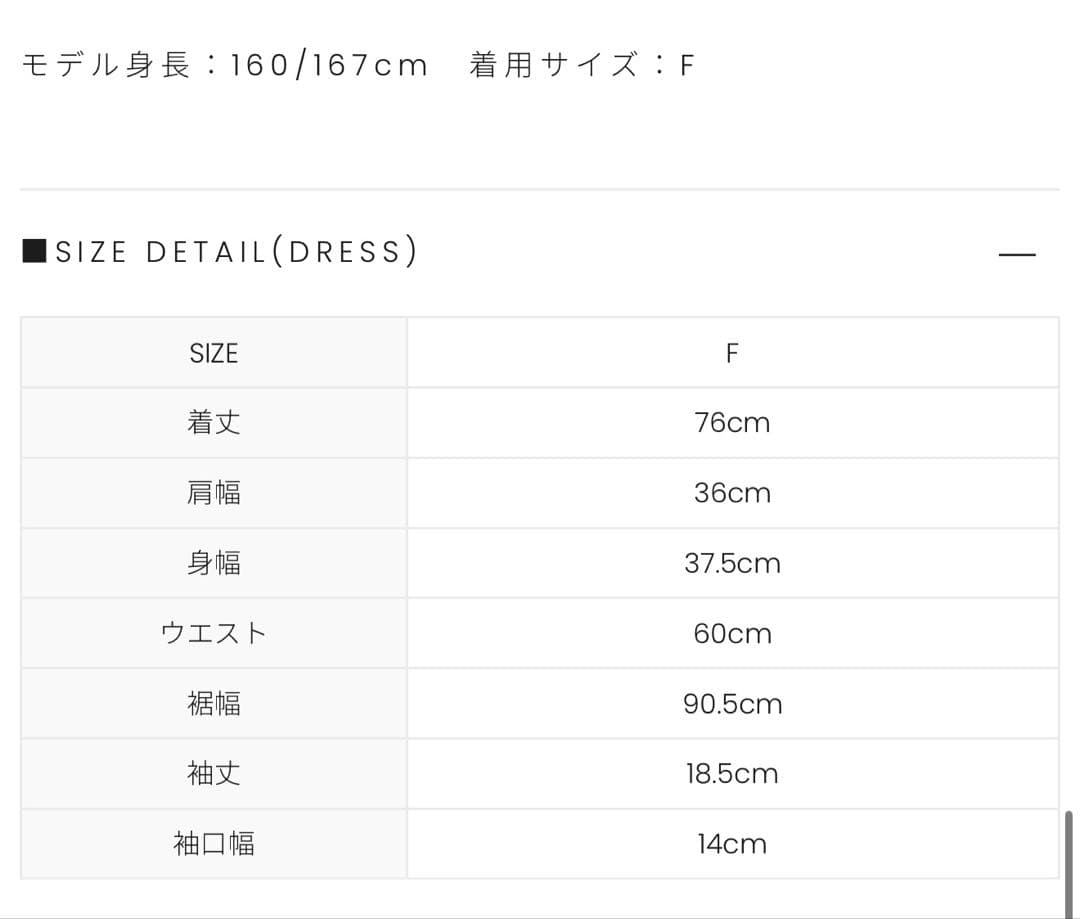Click the 身幅 row label

pos(214,563)
